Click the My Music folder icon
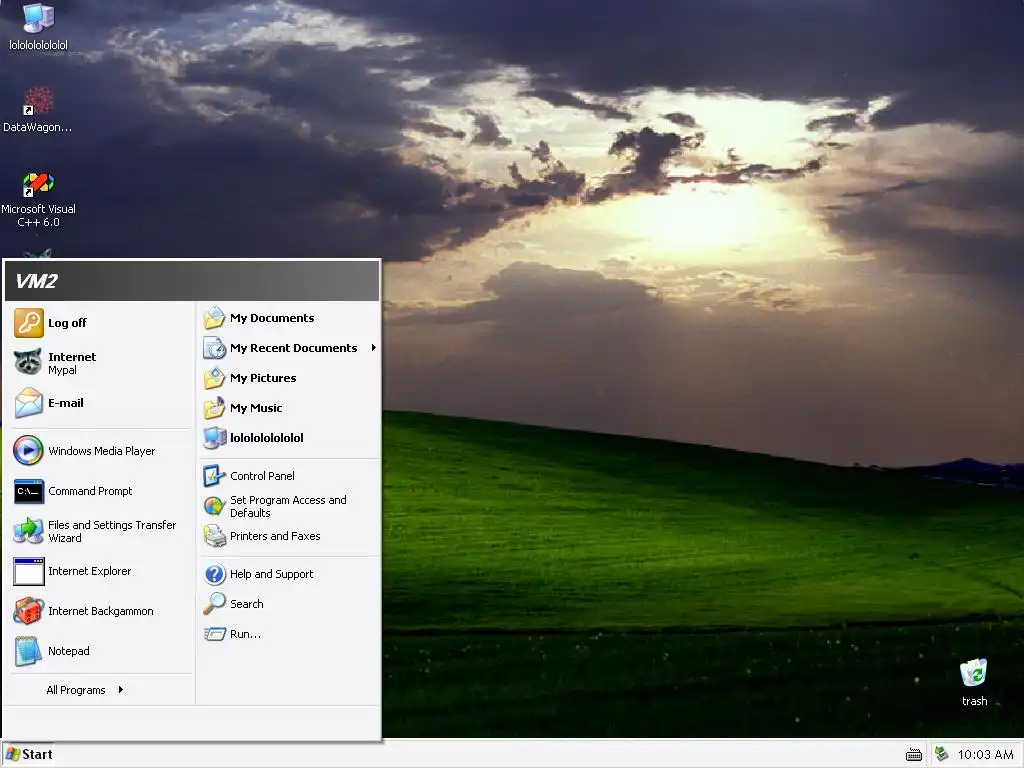This screenshot has height=768, width=1024. coord(214,408)
